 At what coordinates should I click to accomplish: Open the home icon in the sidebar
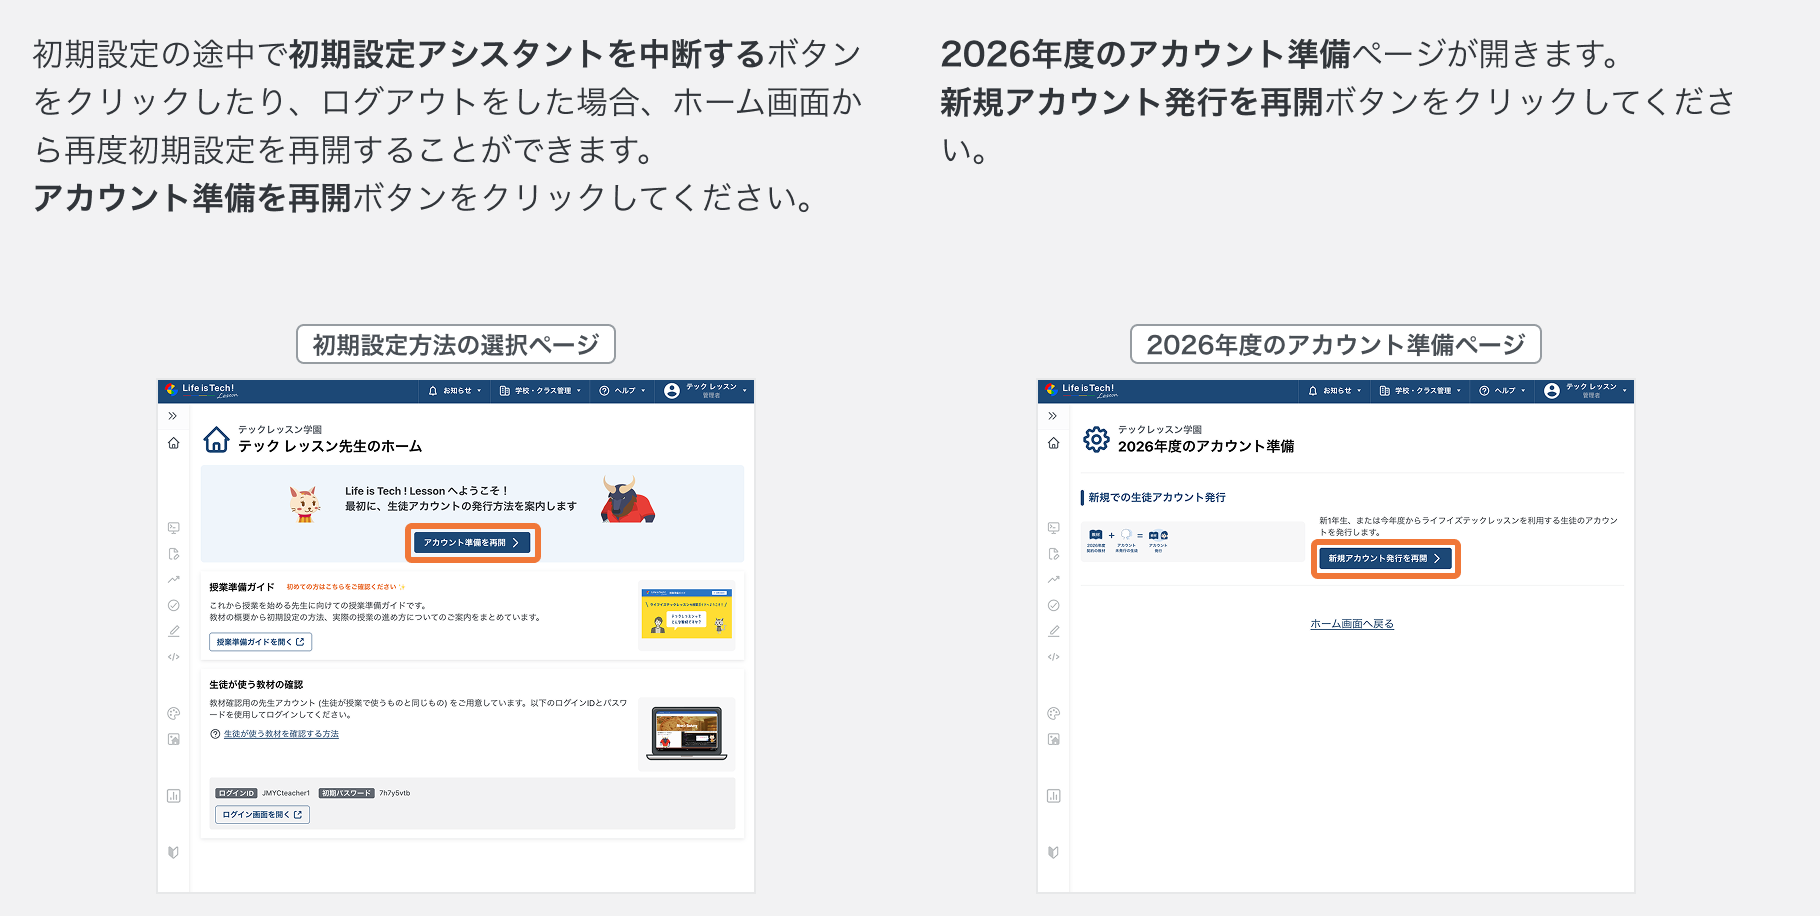(172, 441)
